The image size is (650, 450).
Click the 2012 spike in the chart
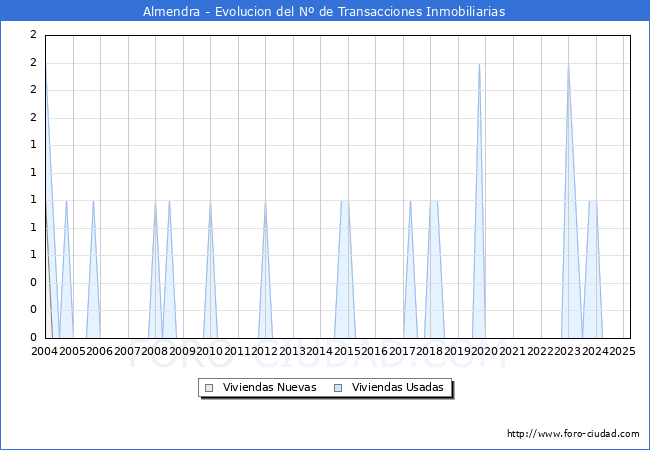(x=265, y=203)
